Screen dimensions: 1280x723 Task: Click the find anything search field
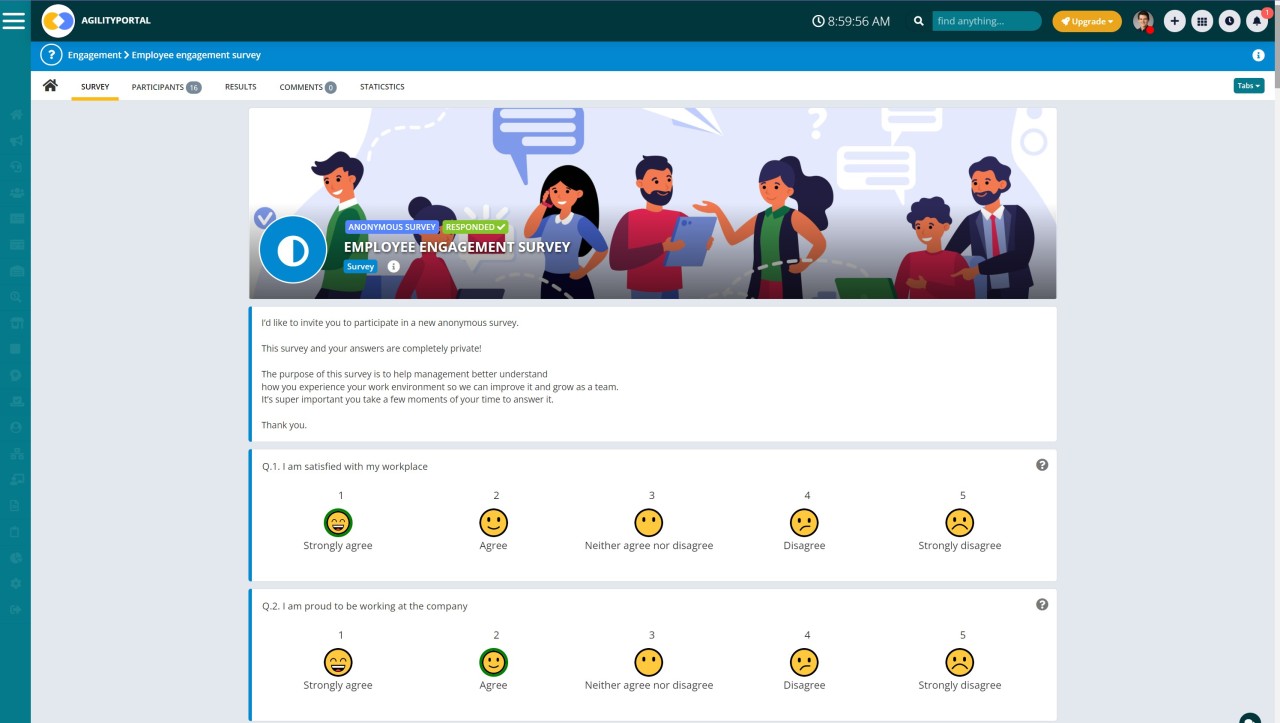coord(986,19)
